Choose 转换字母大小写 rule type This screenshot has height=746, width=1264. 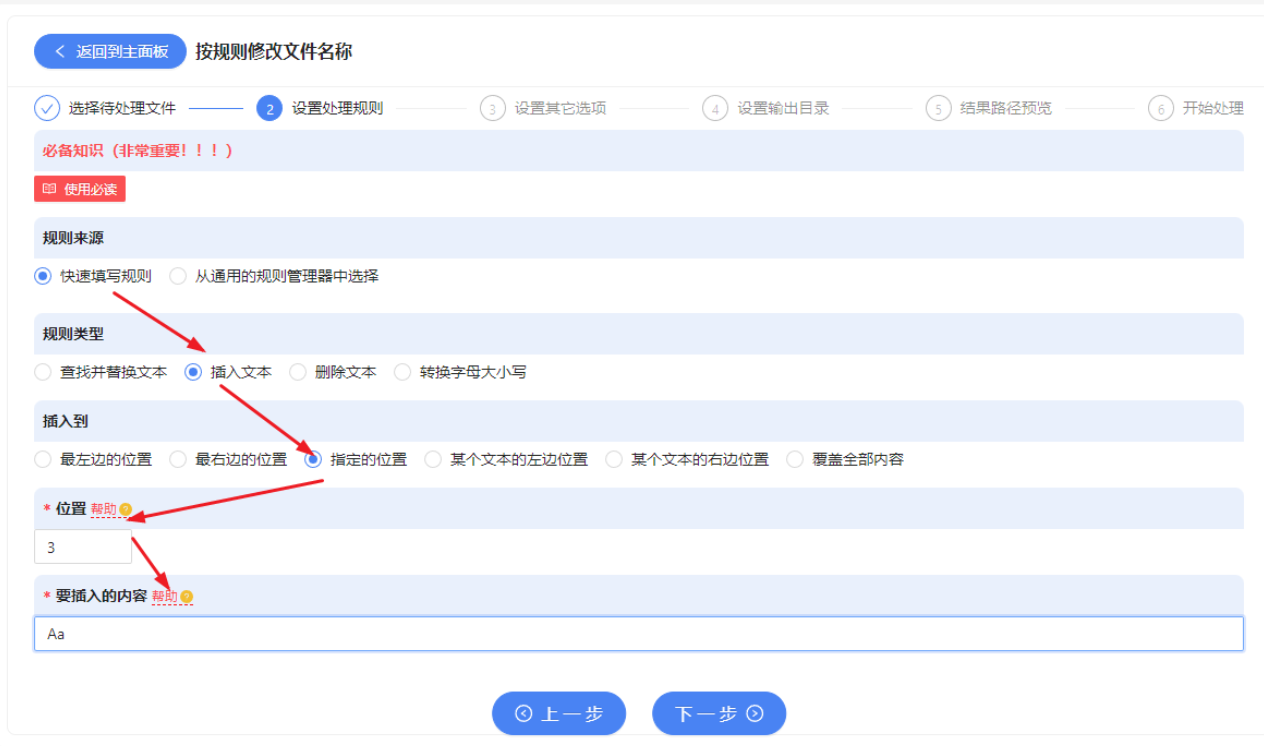(x=460, y=372)
